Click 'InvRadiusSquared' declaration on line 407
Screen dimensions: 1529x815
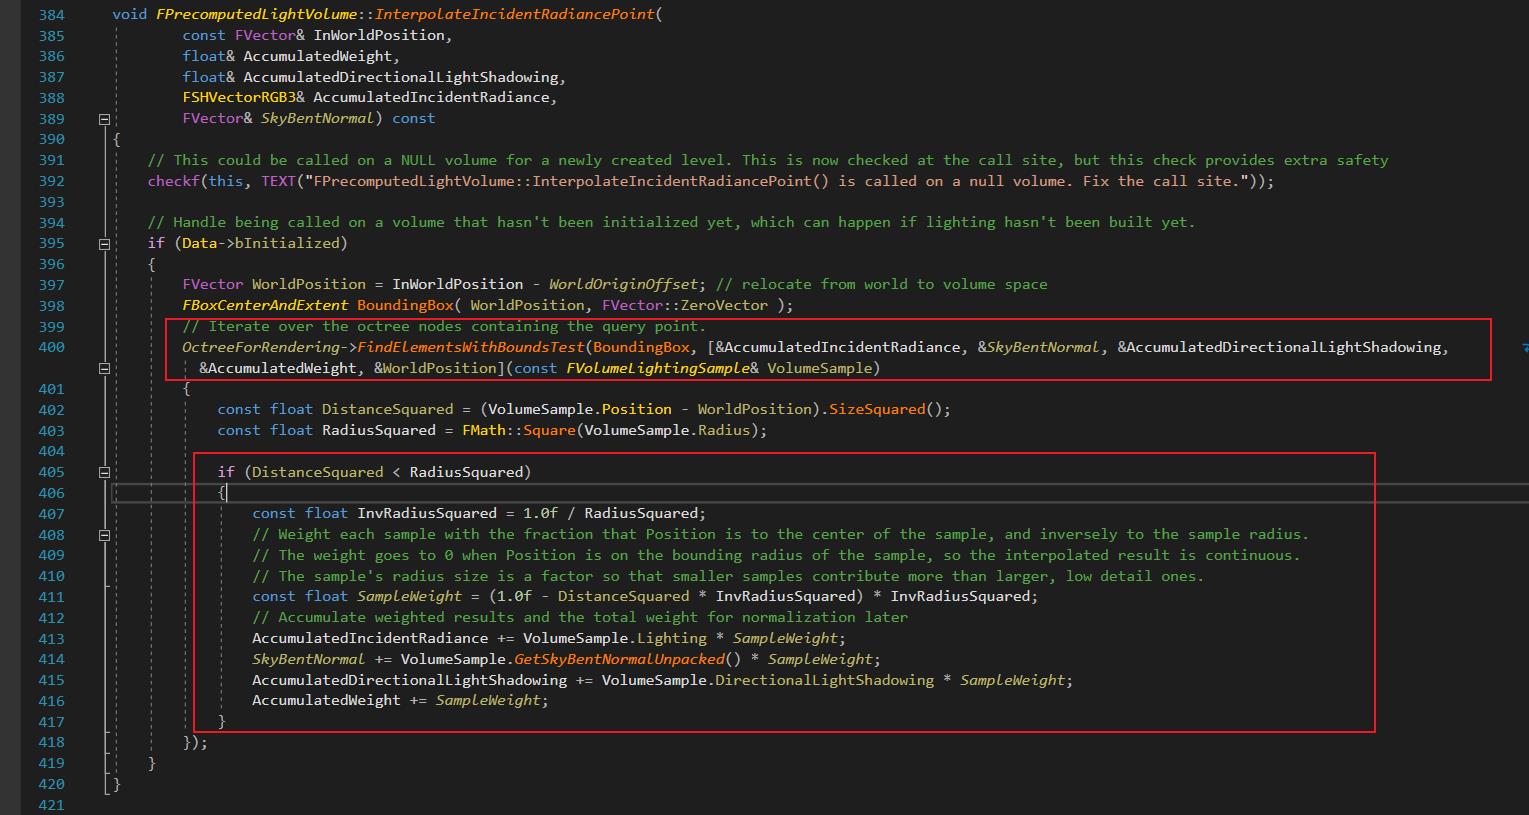[427, 513]
